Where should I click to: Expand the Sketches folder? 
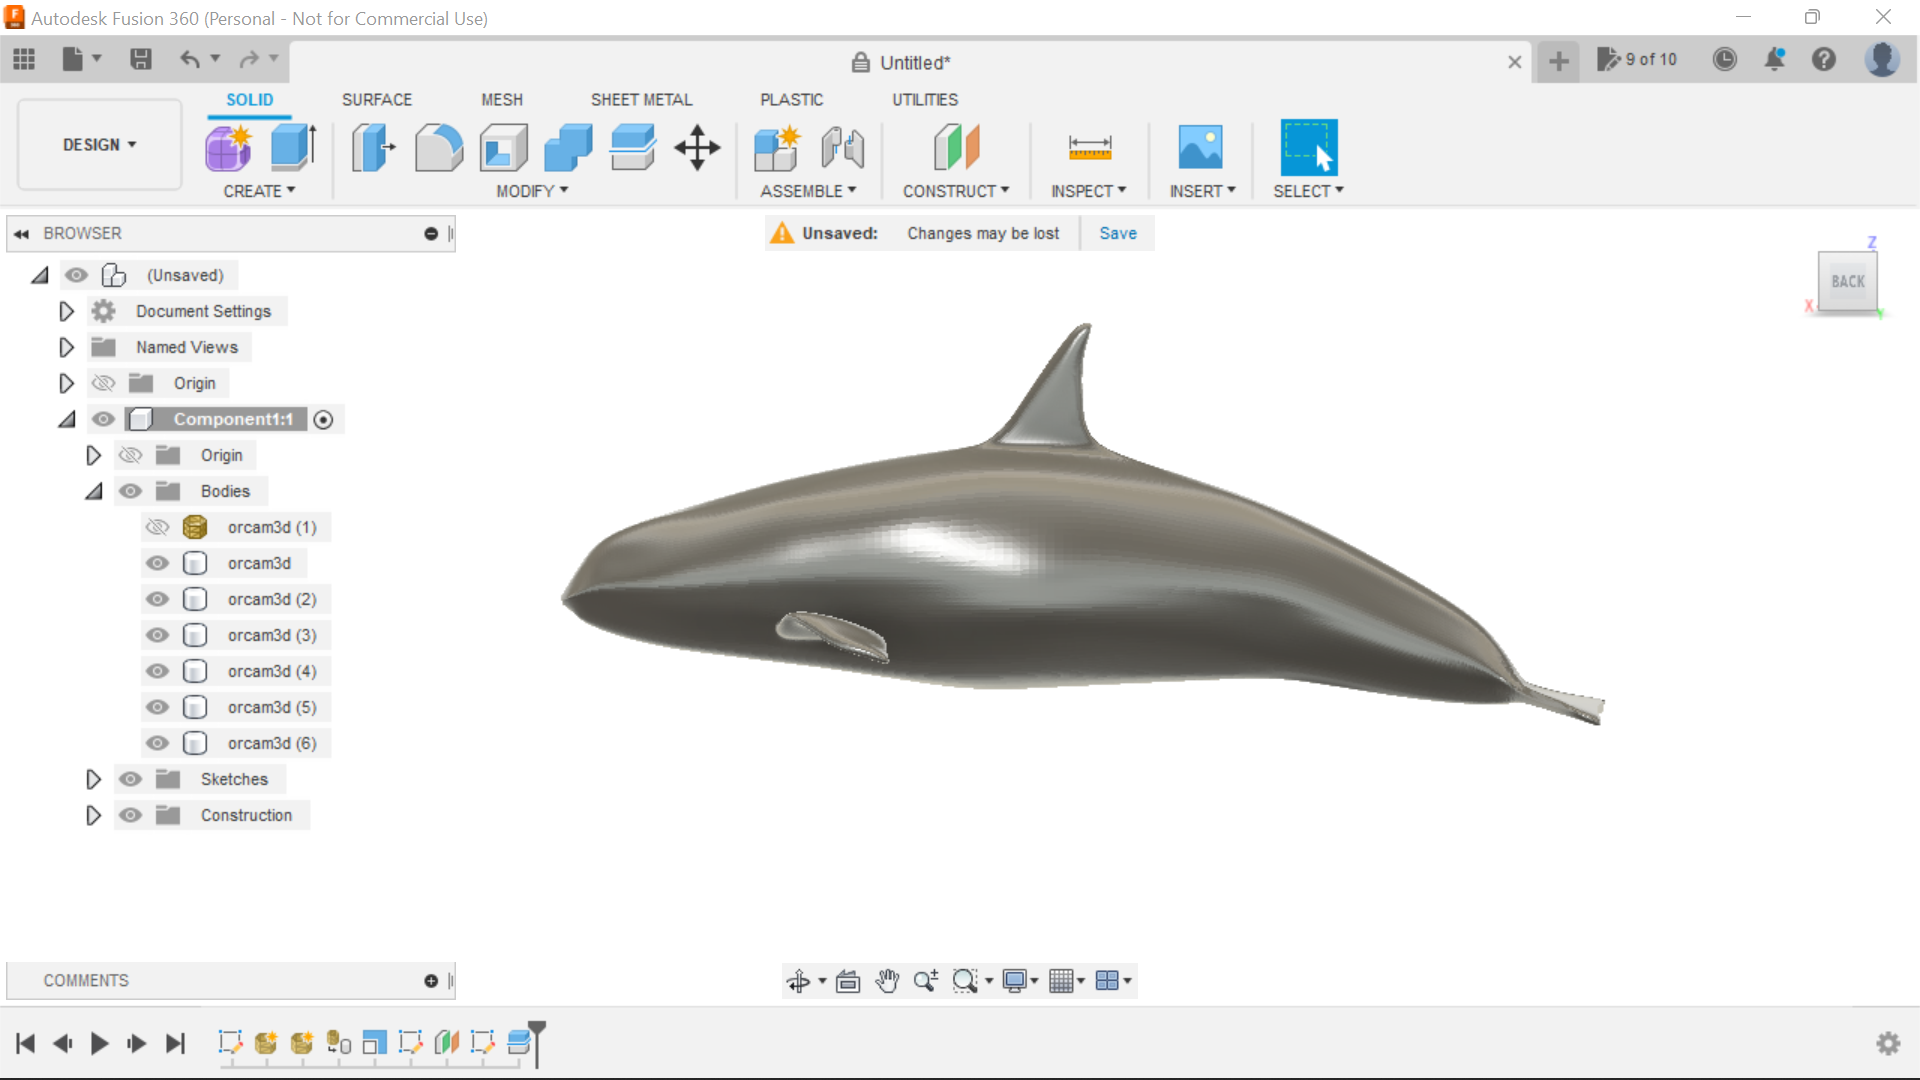93,779
